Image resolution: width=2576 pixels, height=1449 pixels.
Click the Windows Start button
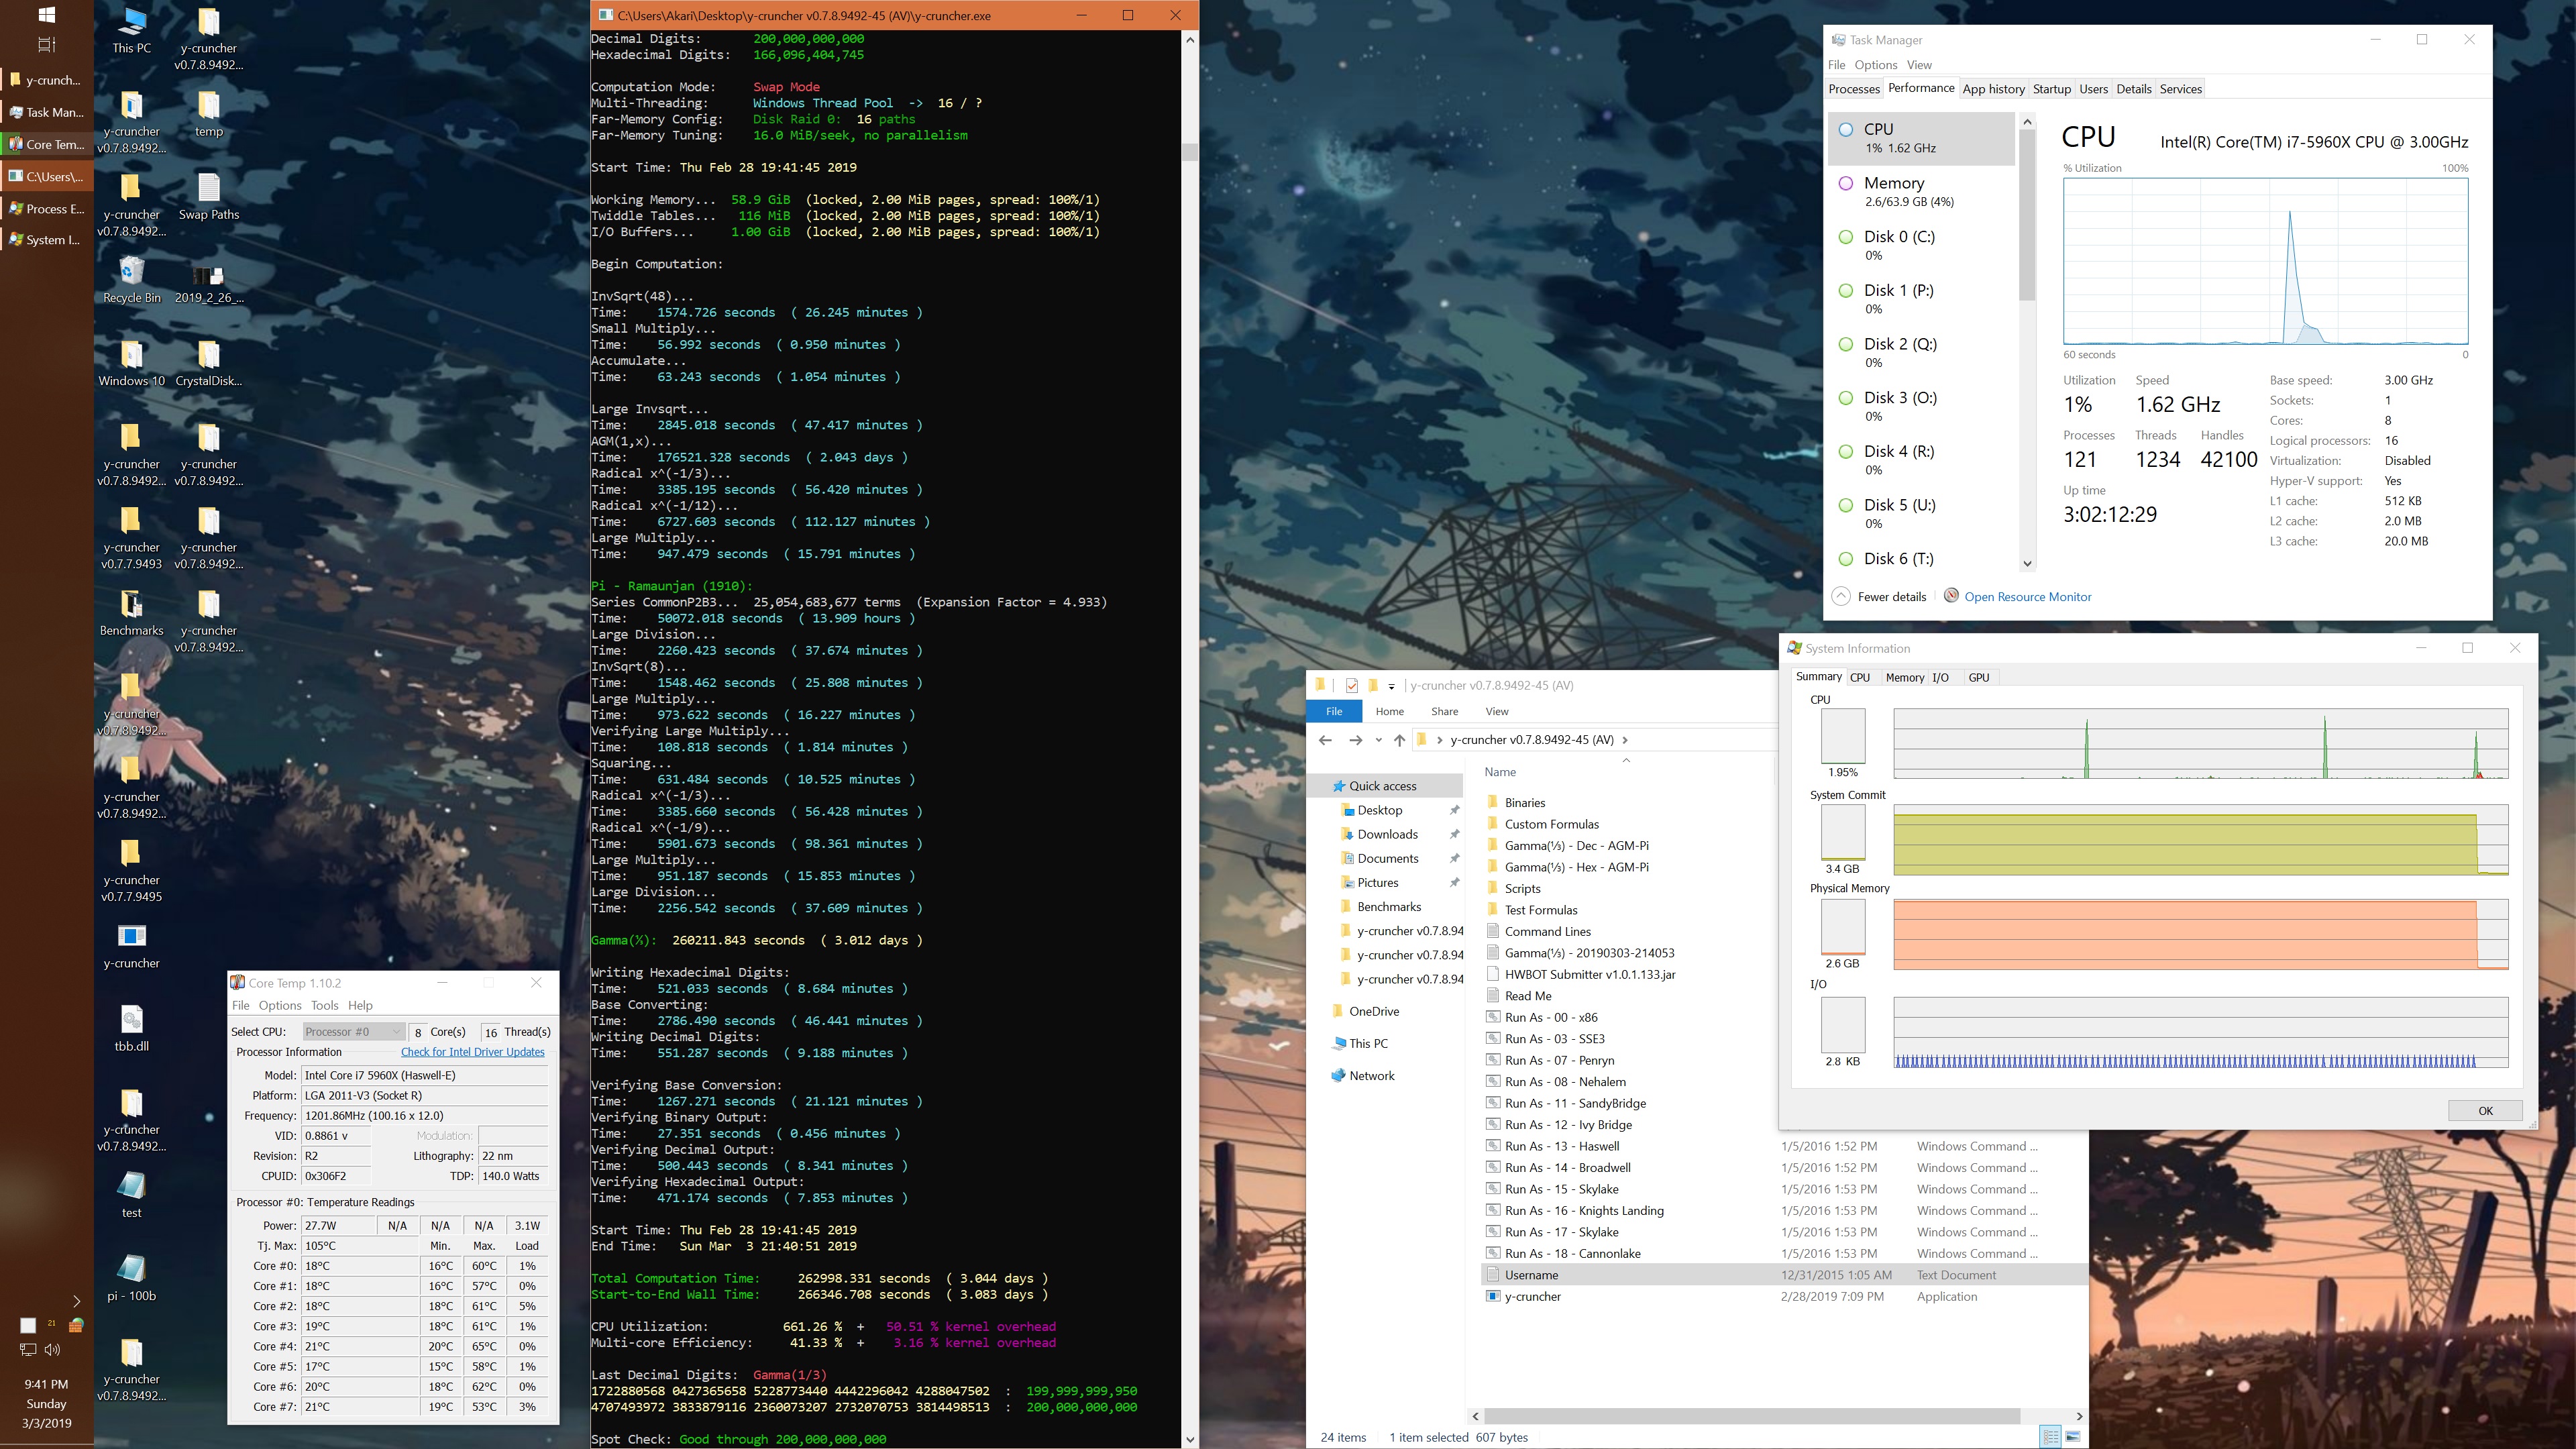pyautogui.click(x=46, y=15)
